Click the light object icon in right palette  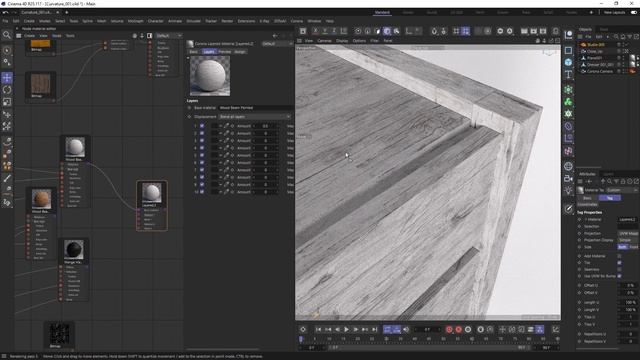click(x=568, y=190)
